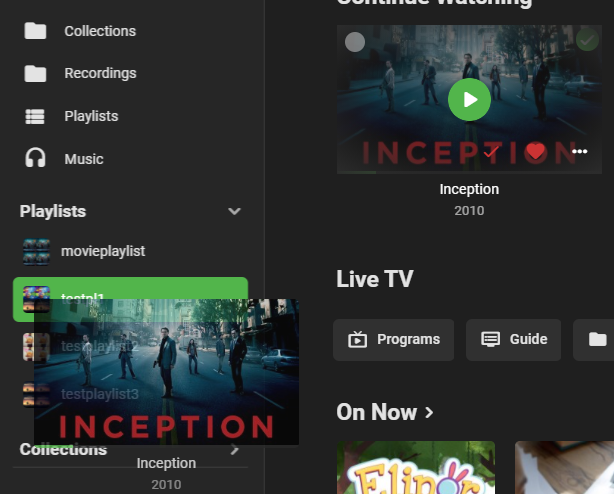Click the Recordings folder icon
The width and height of the screenshot is (614, 494).
tap(35, 74)
